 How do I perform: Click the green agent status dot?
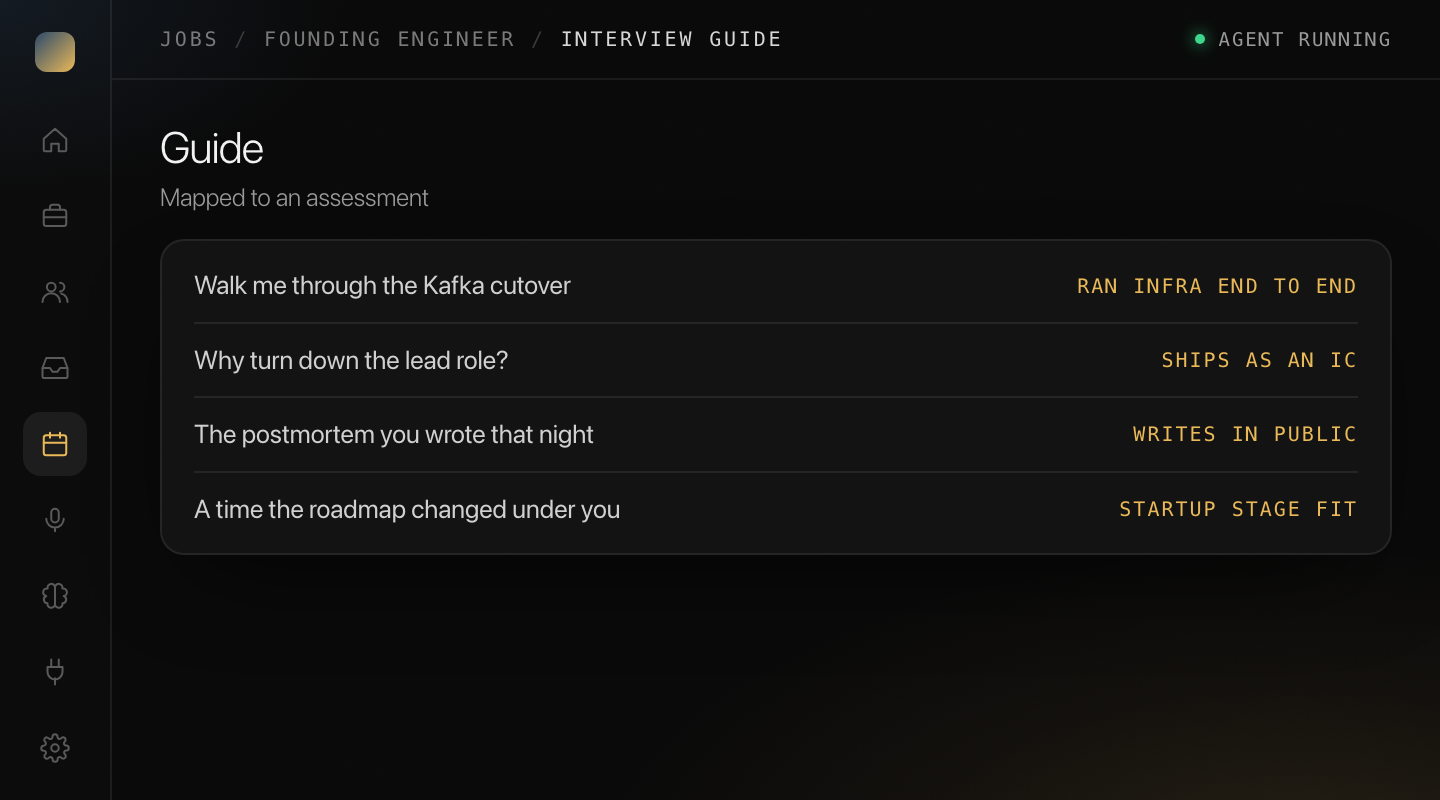1200,39
